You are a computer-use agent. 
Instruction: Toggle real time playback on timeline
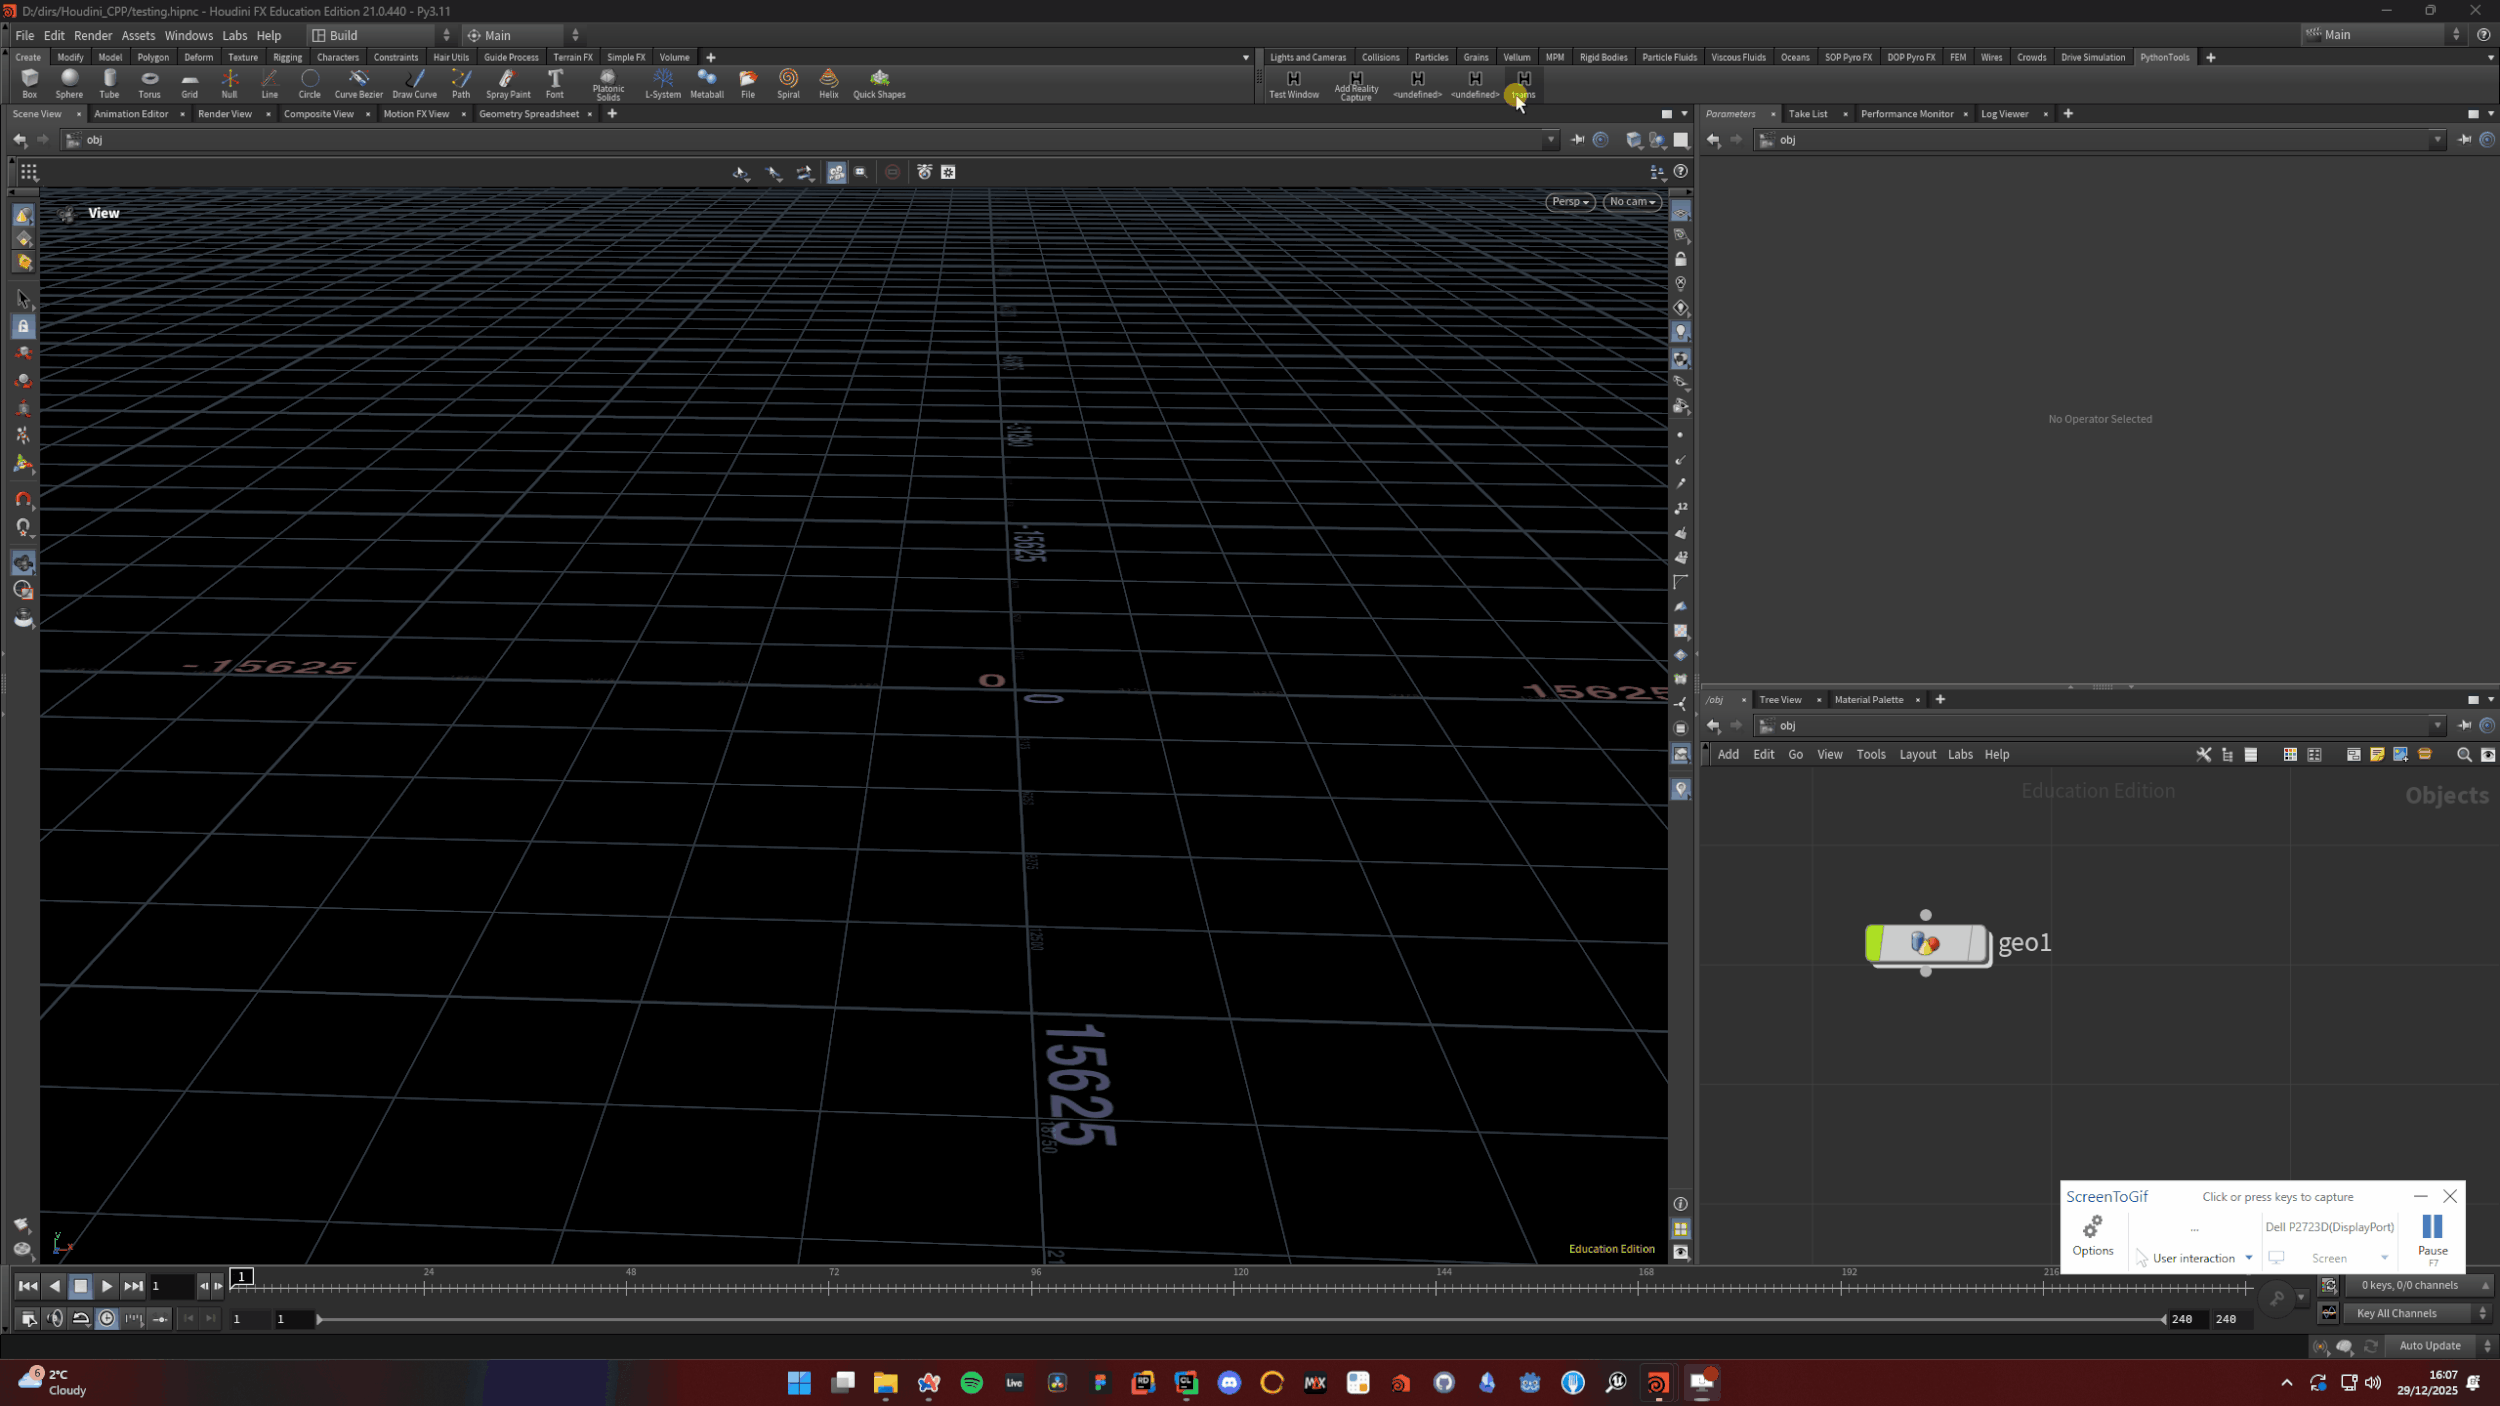[107, 1319]
